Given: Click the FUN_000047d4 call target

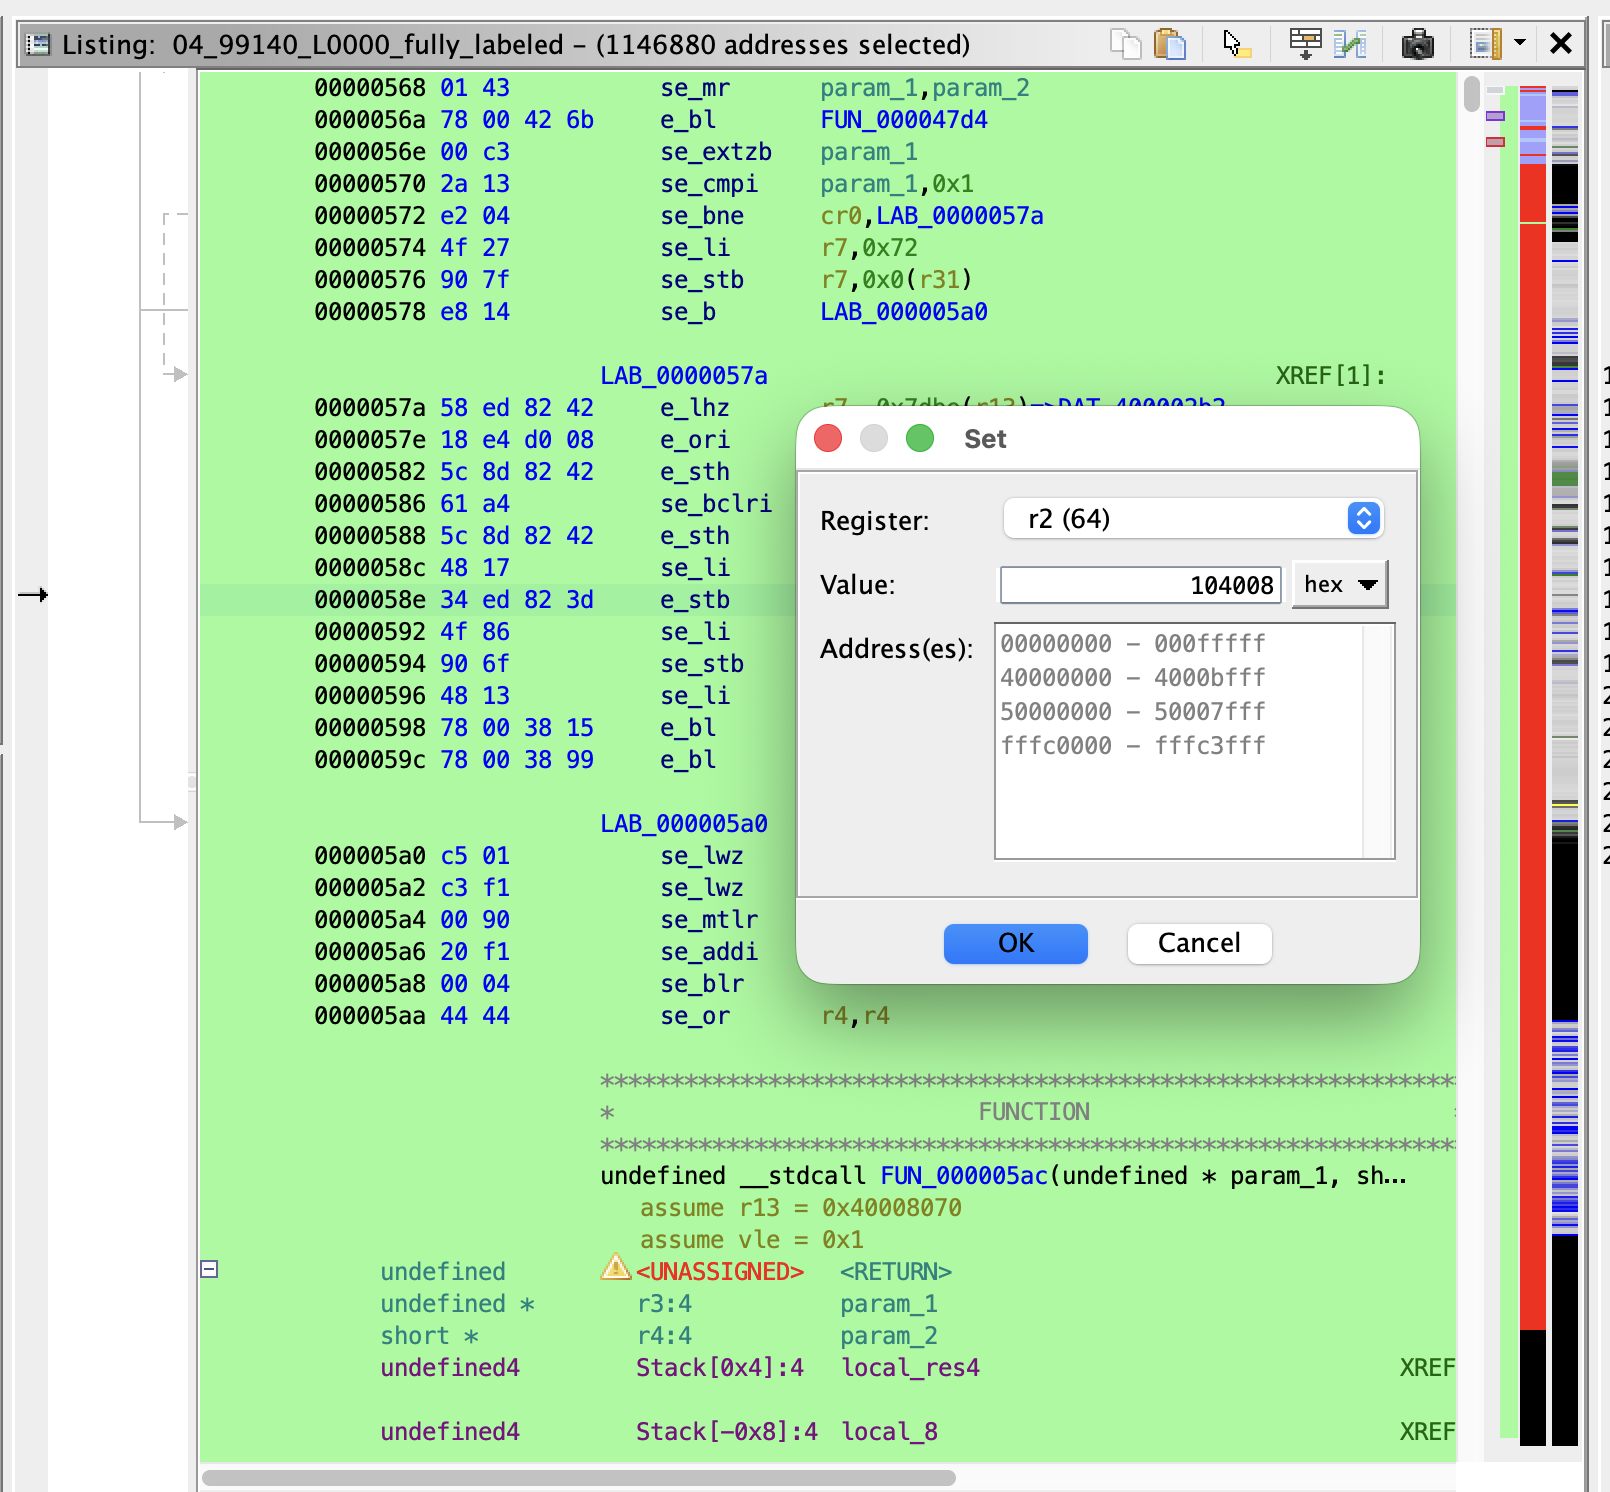Looking at the screenshot, I should [904, 120].
